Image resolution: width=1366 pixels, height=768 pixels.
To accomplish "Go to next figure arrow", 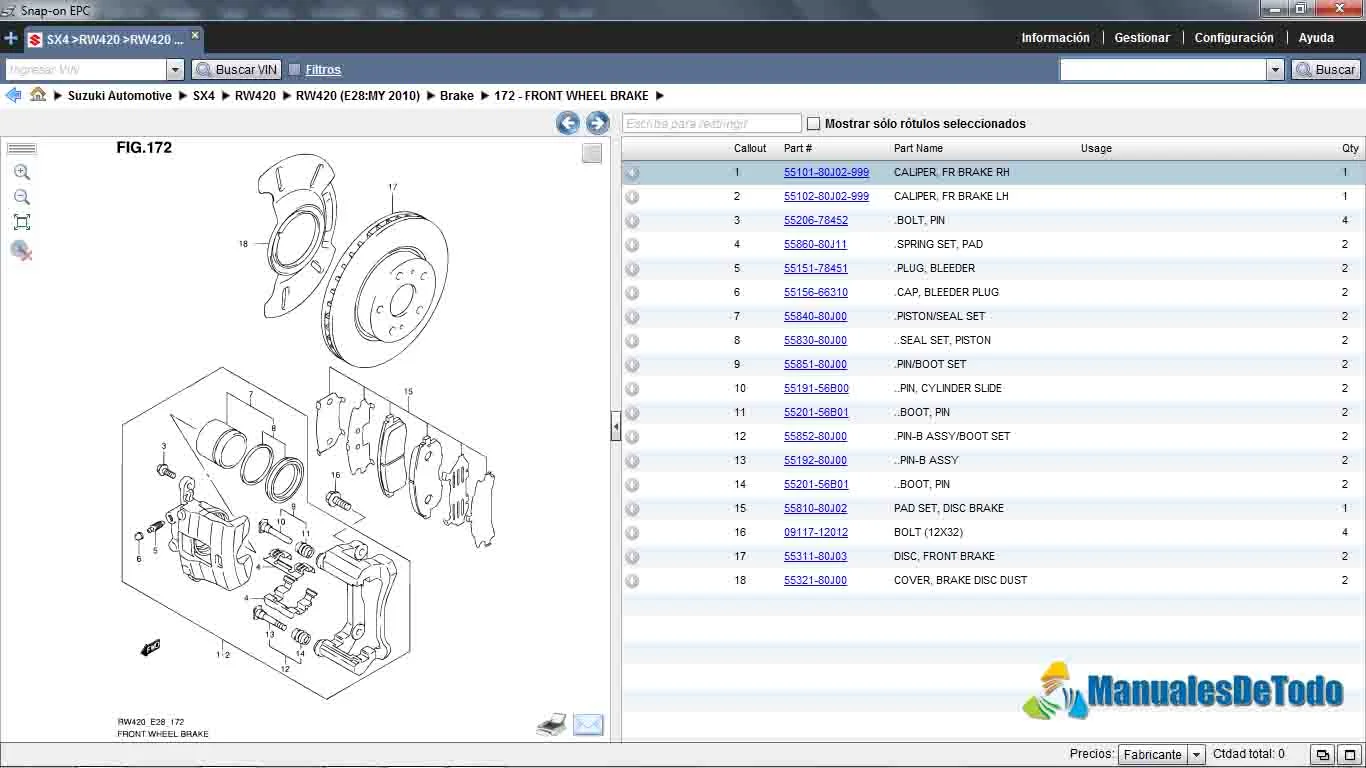I will [597, 123].
